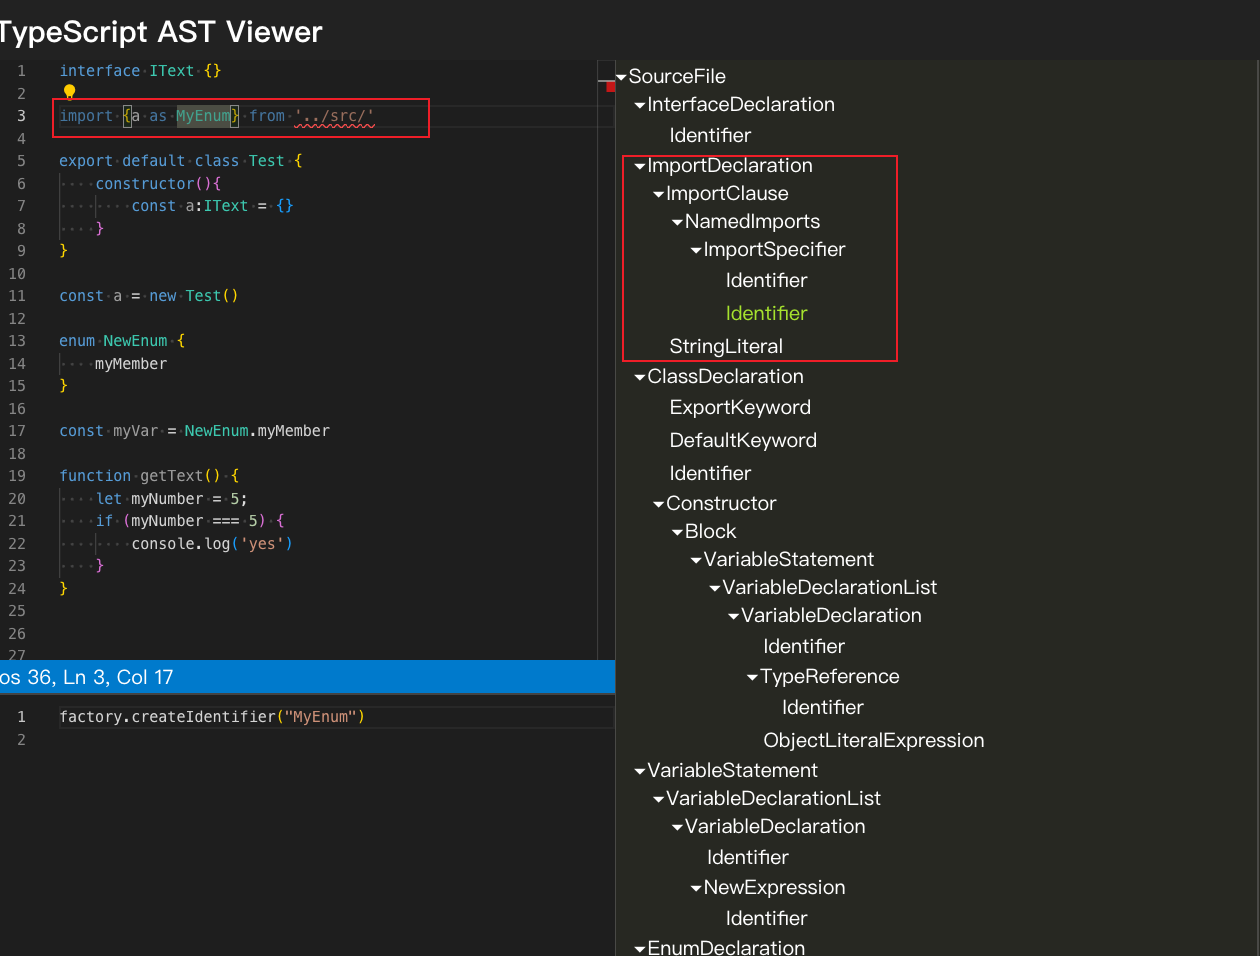
Task: Click the MyEnum alias in import statement
Action: click(203, 116)
